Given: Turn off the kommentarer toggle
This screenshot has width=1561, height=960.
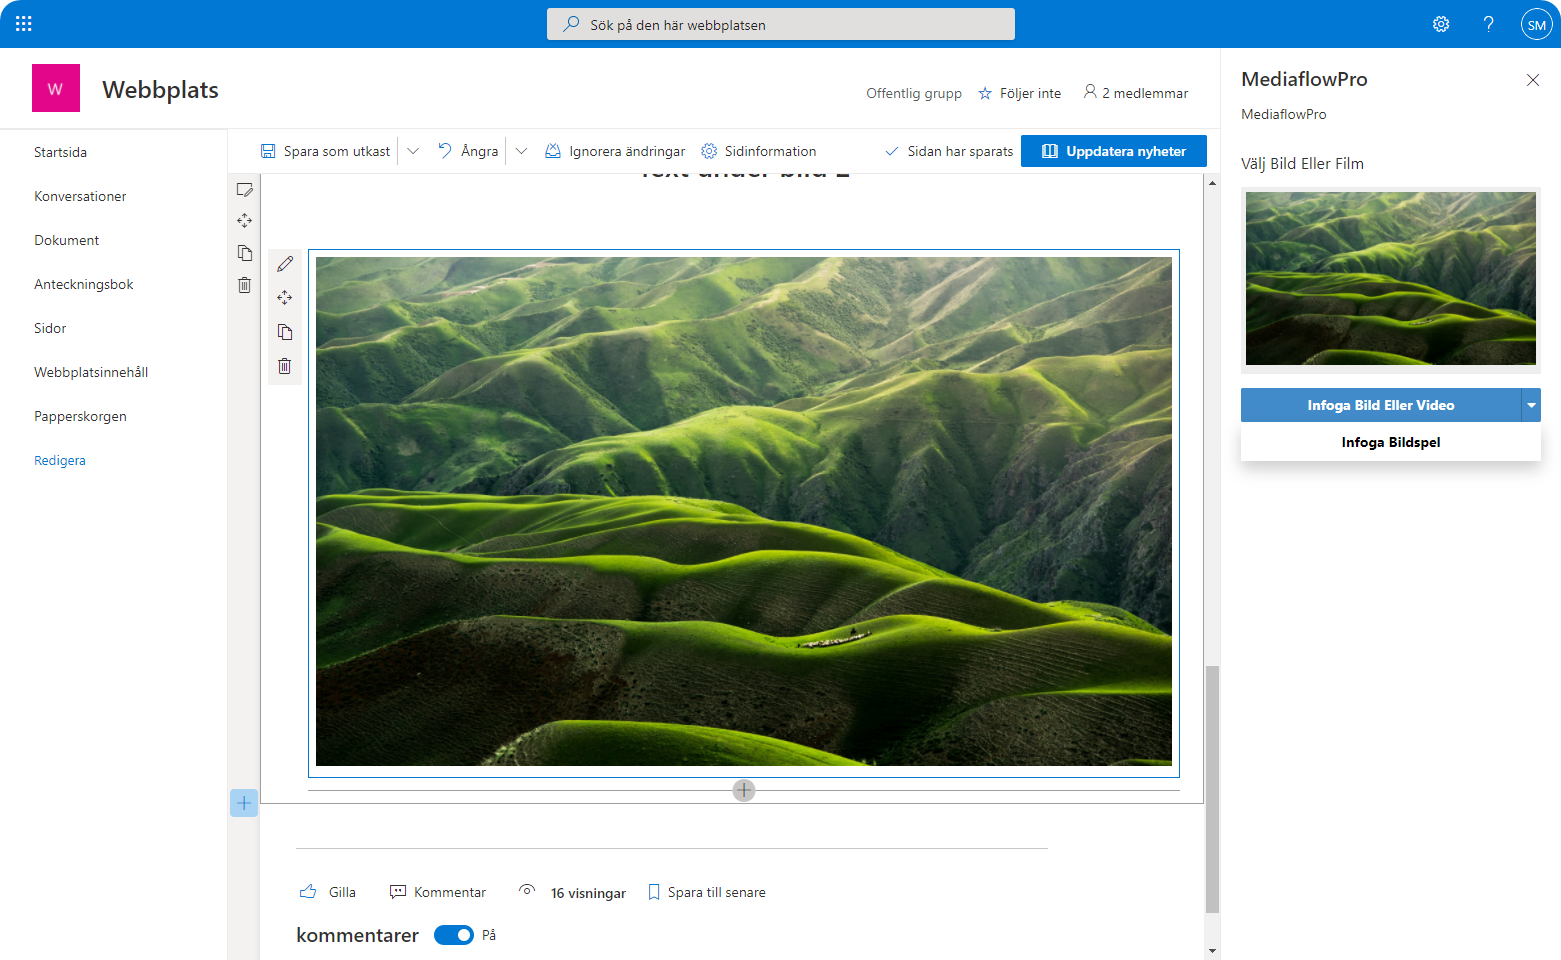Looking at the screenshot, I should coord(454,935).
